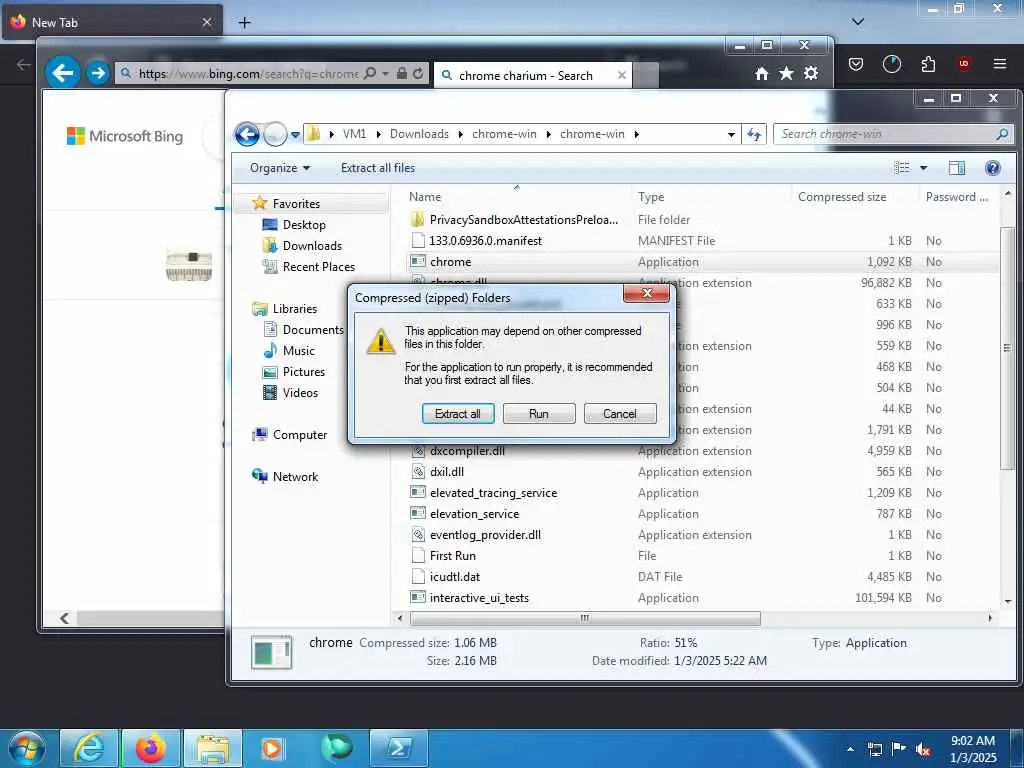
Task: Click Explorer forward navigation arrow
Action: coord(275,135)
